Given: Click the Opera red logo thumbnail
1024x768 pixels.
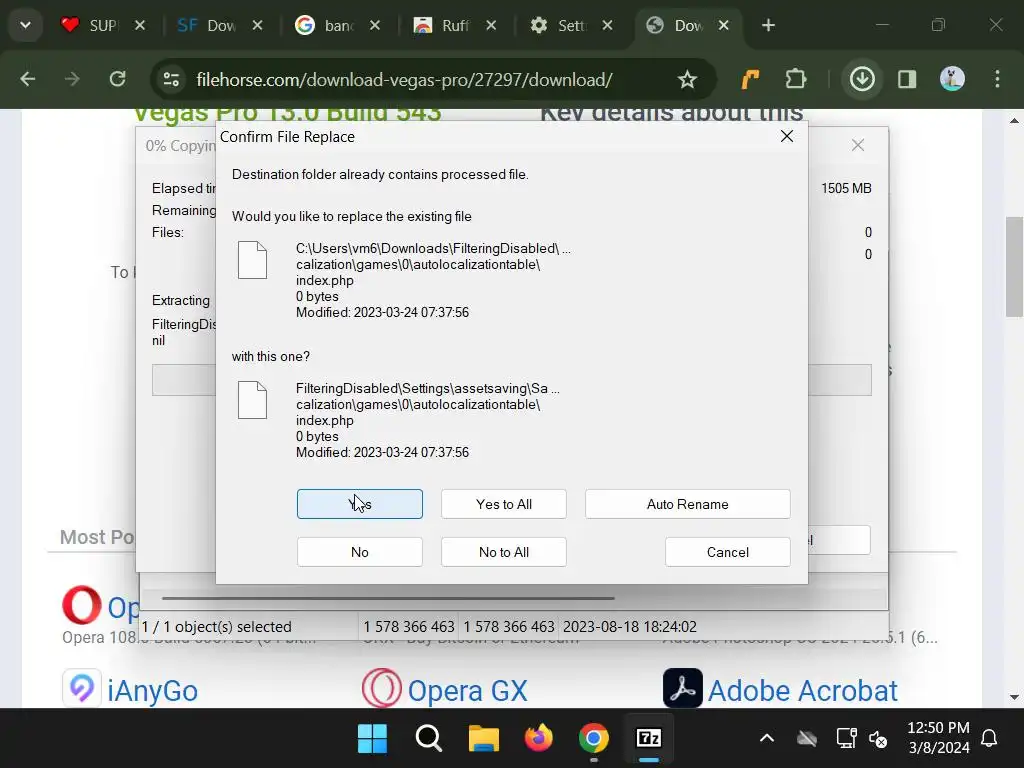Looking at the screenshot, I should tap(82, 605).
